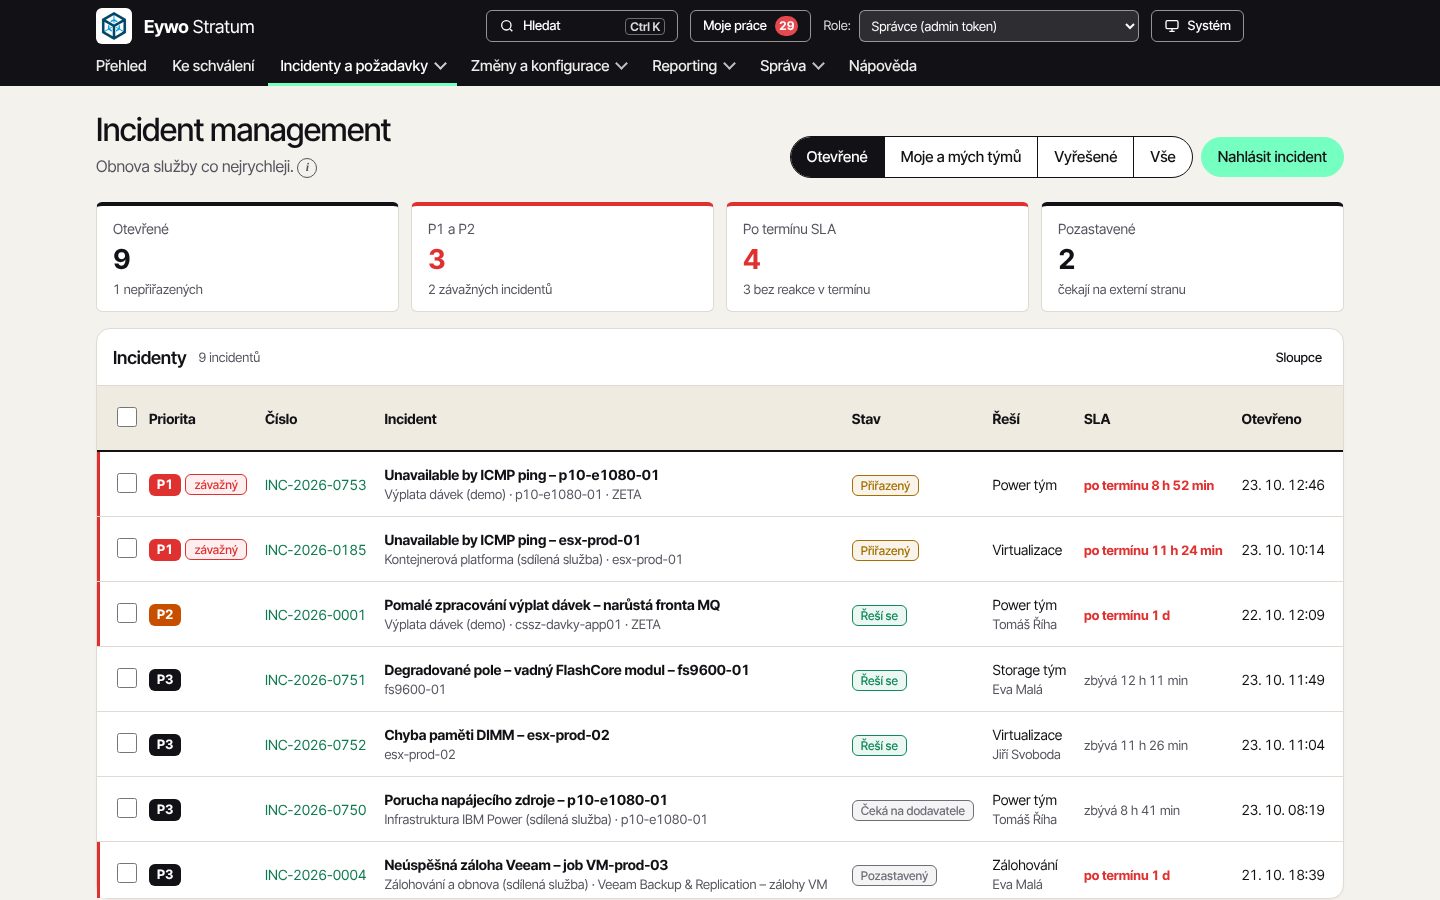The image size is (1440, 900).
Task: Open Ke schválení page
Action: pos(213,66)
